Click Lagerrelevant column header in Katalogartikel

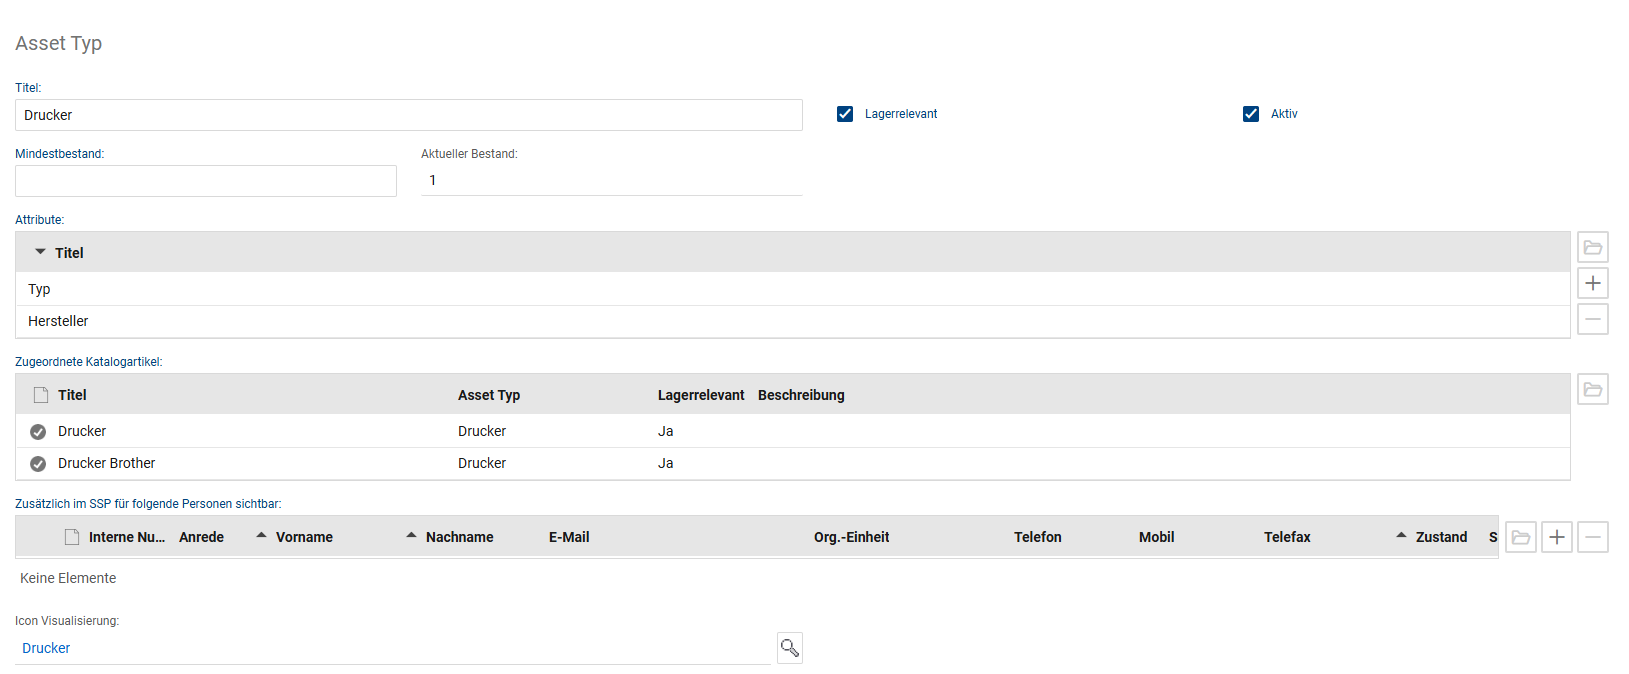(x=701, y=395)
